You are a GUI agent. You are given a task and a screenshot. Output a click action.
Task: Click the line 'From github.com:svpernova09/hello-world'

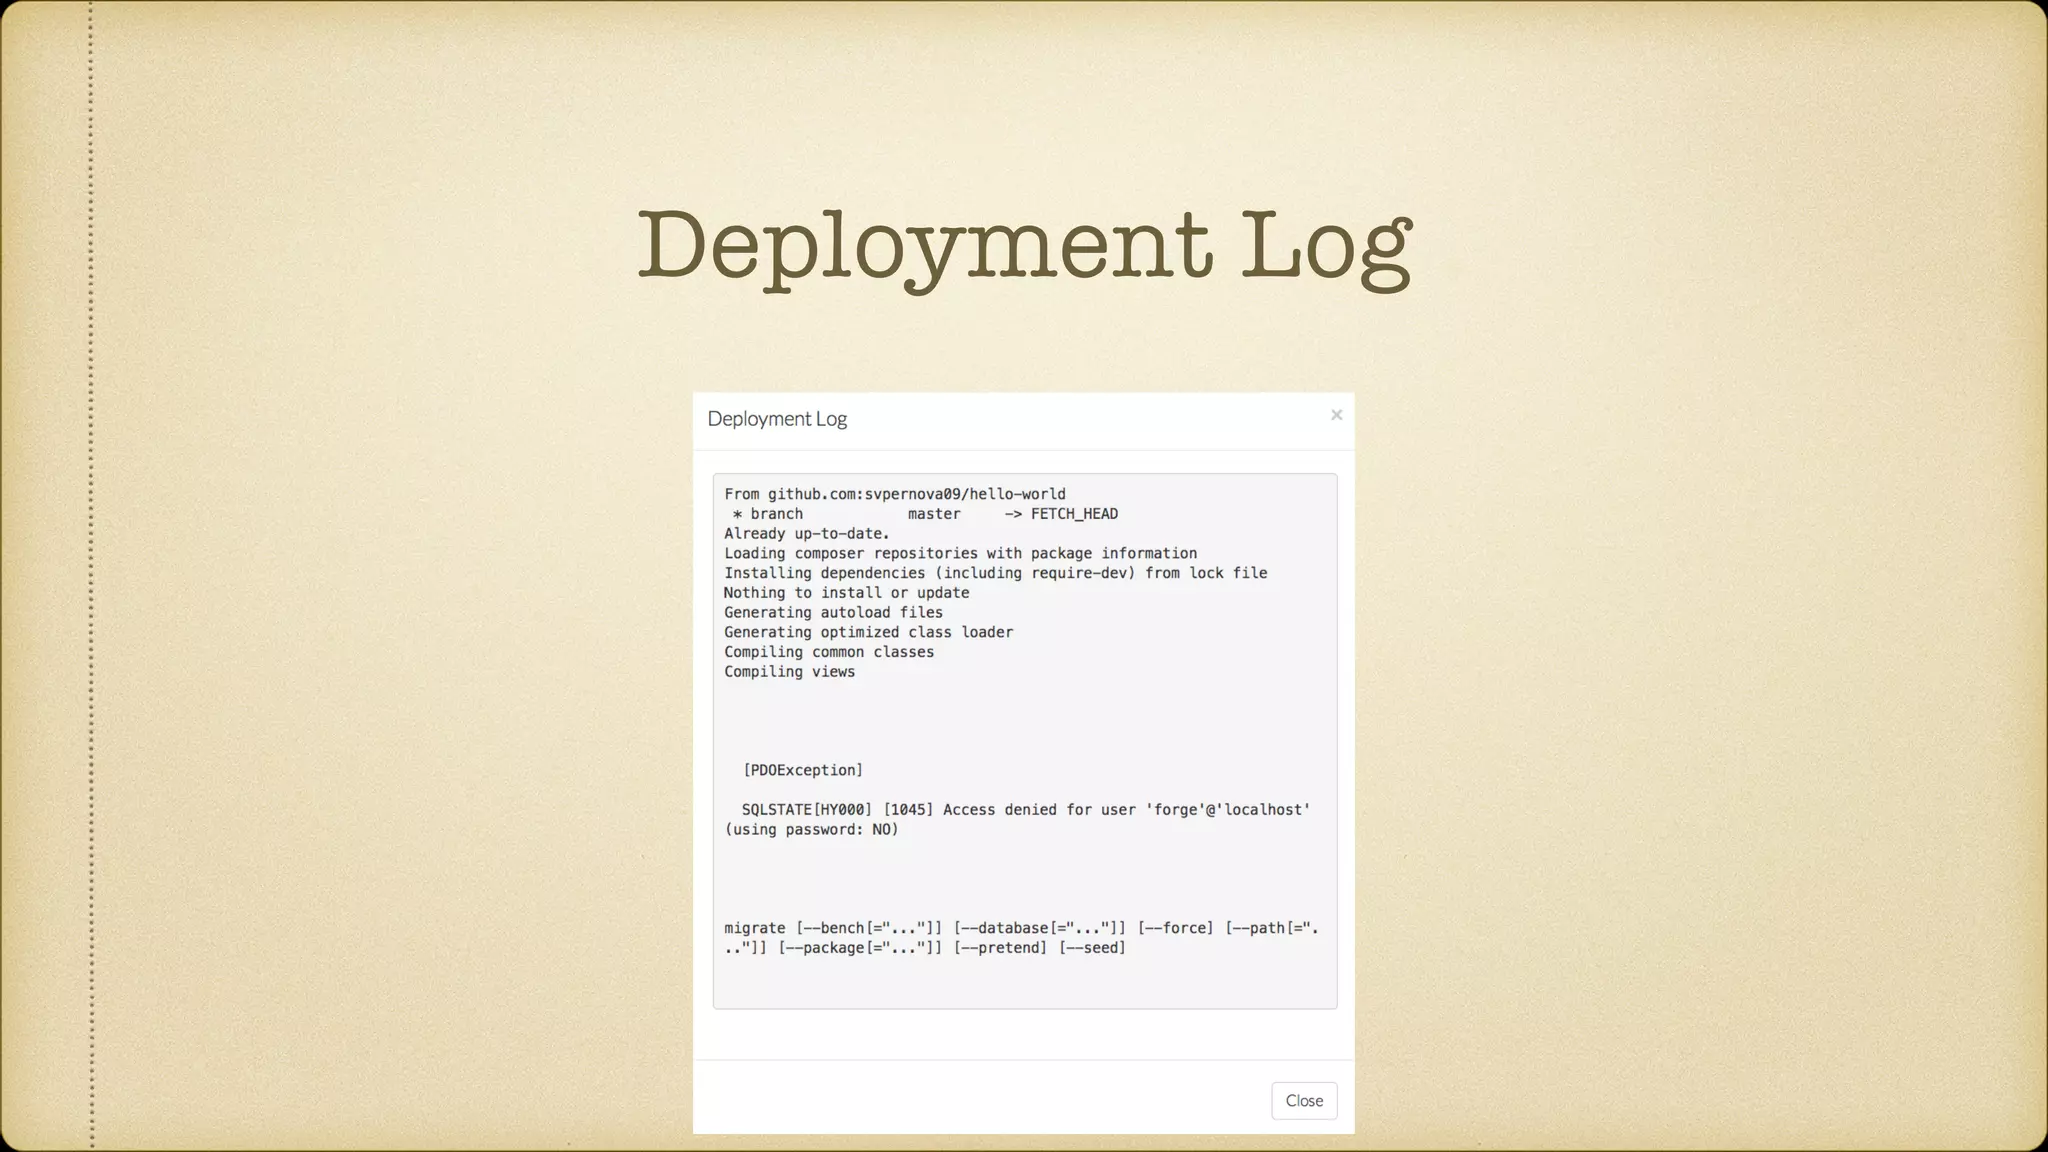pyautogui.click(x=895, y=494)
